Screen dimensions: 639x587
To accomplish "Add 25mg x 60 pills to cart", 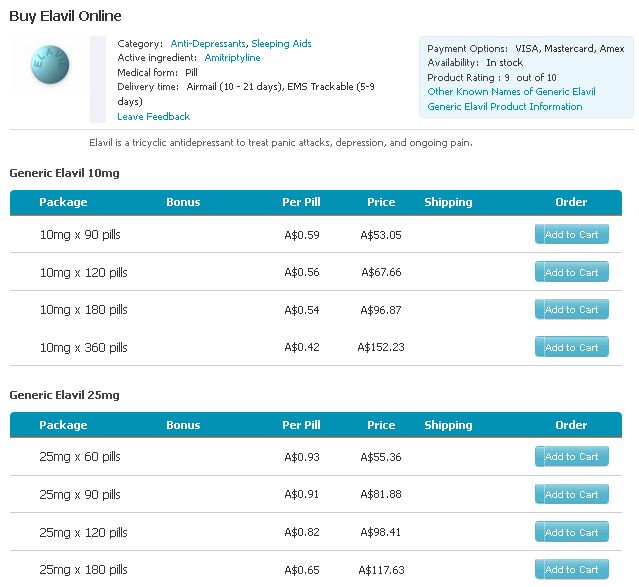I will [572, 457].
